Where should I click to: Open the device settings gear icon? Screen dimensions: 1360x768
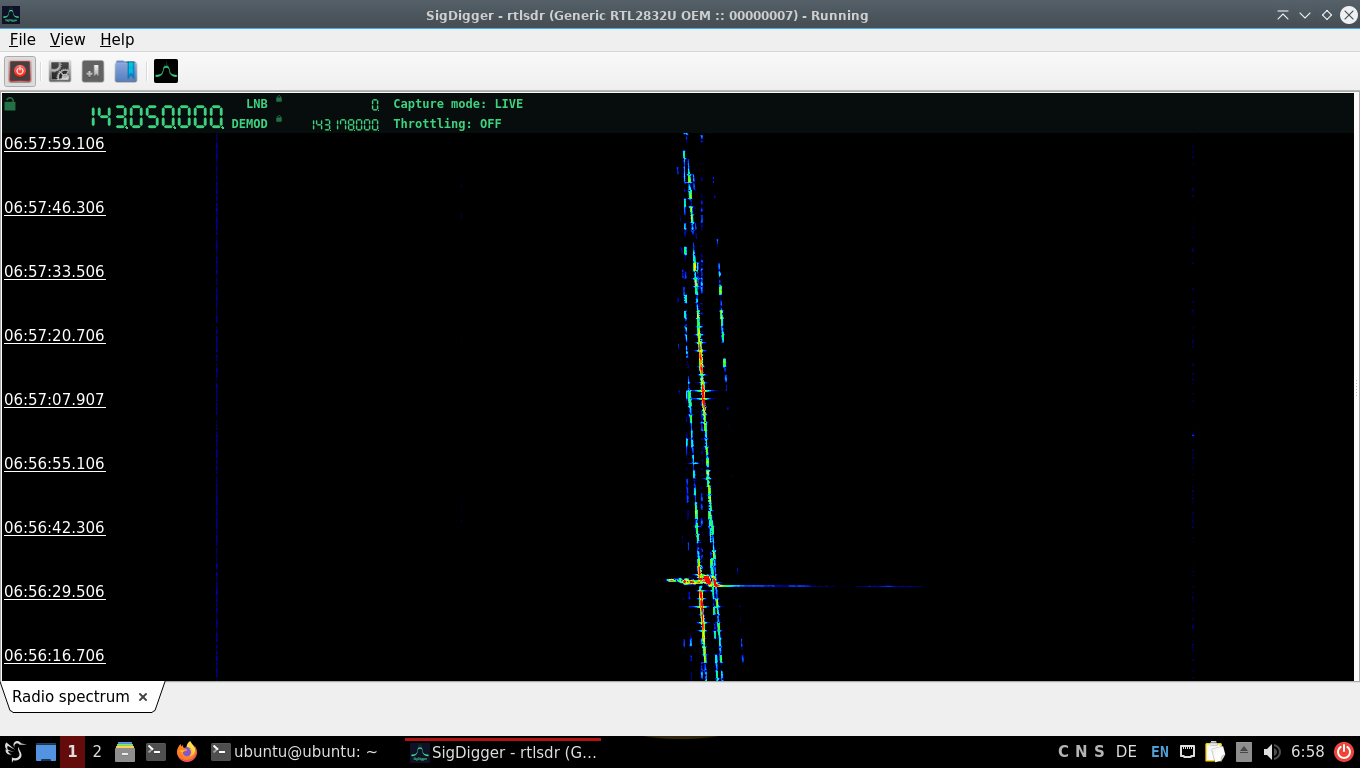(x=60, y=71)
